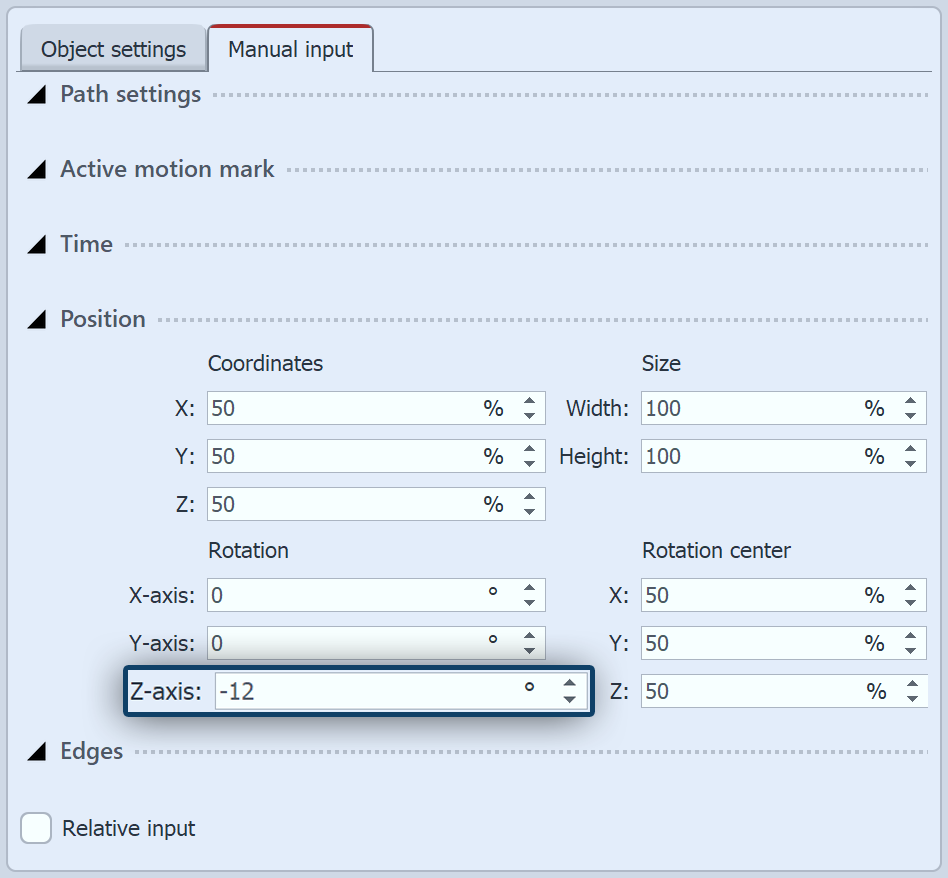Toggle the Time section triangle

click(x=37, y=245)
